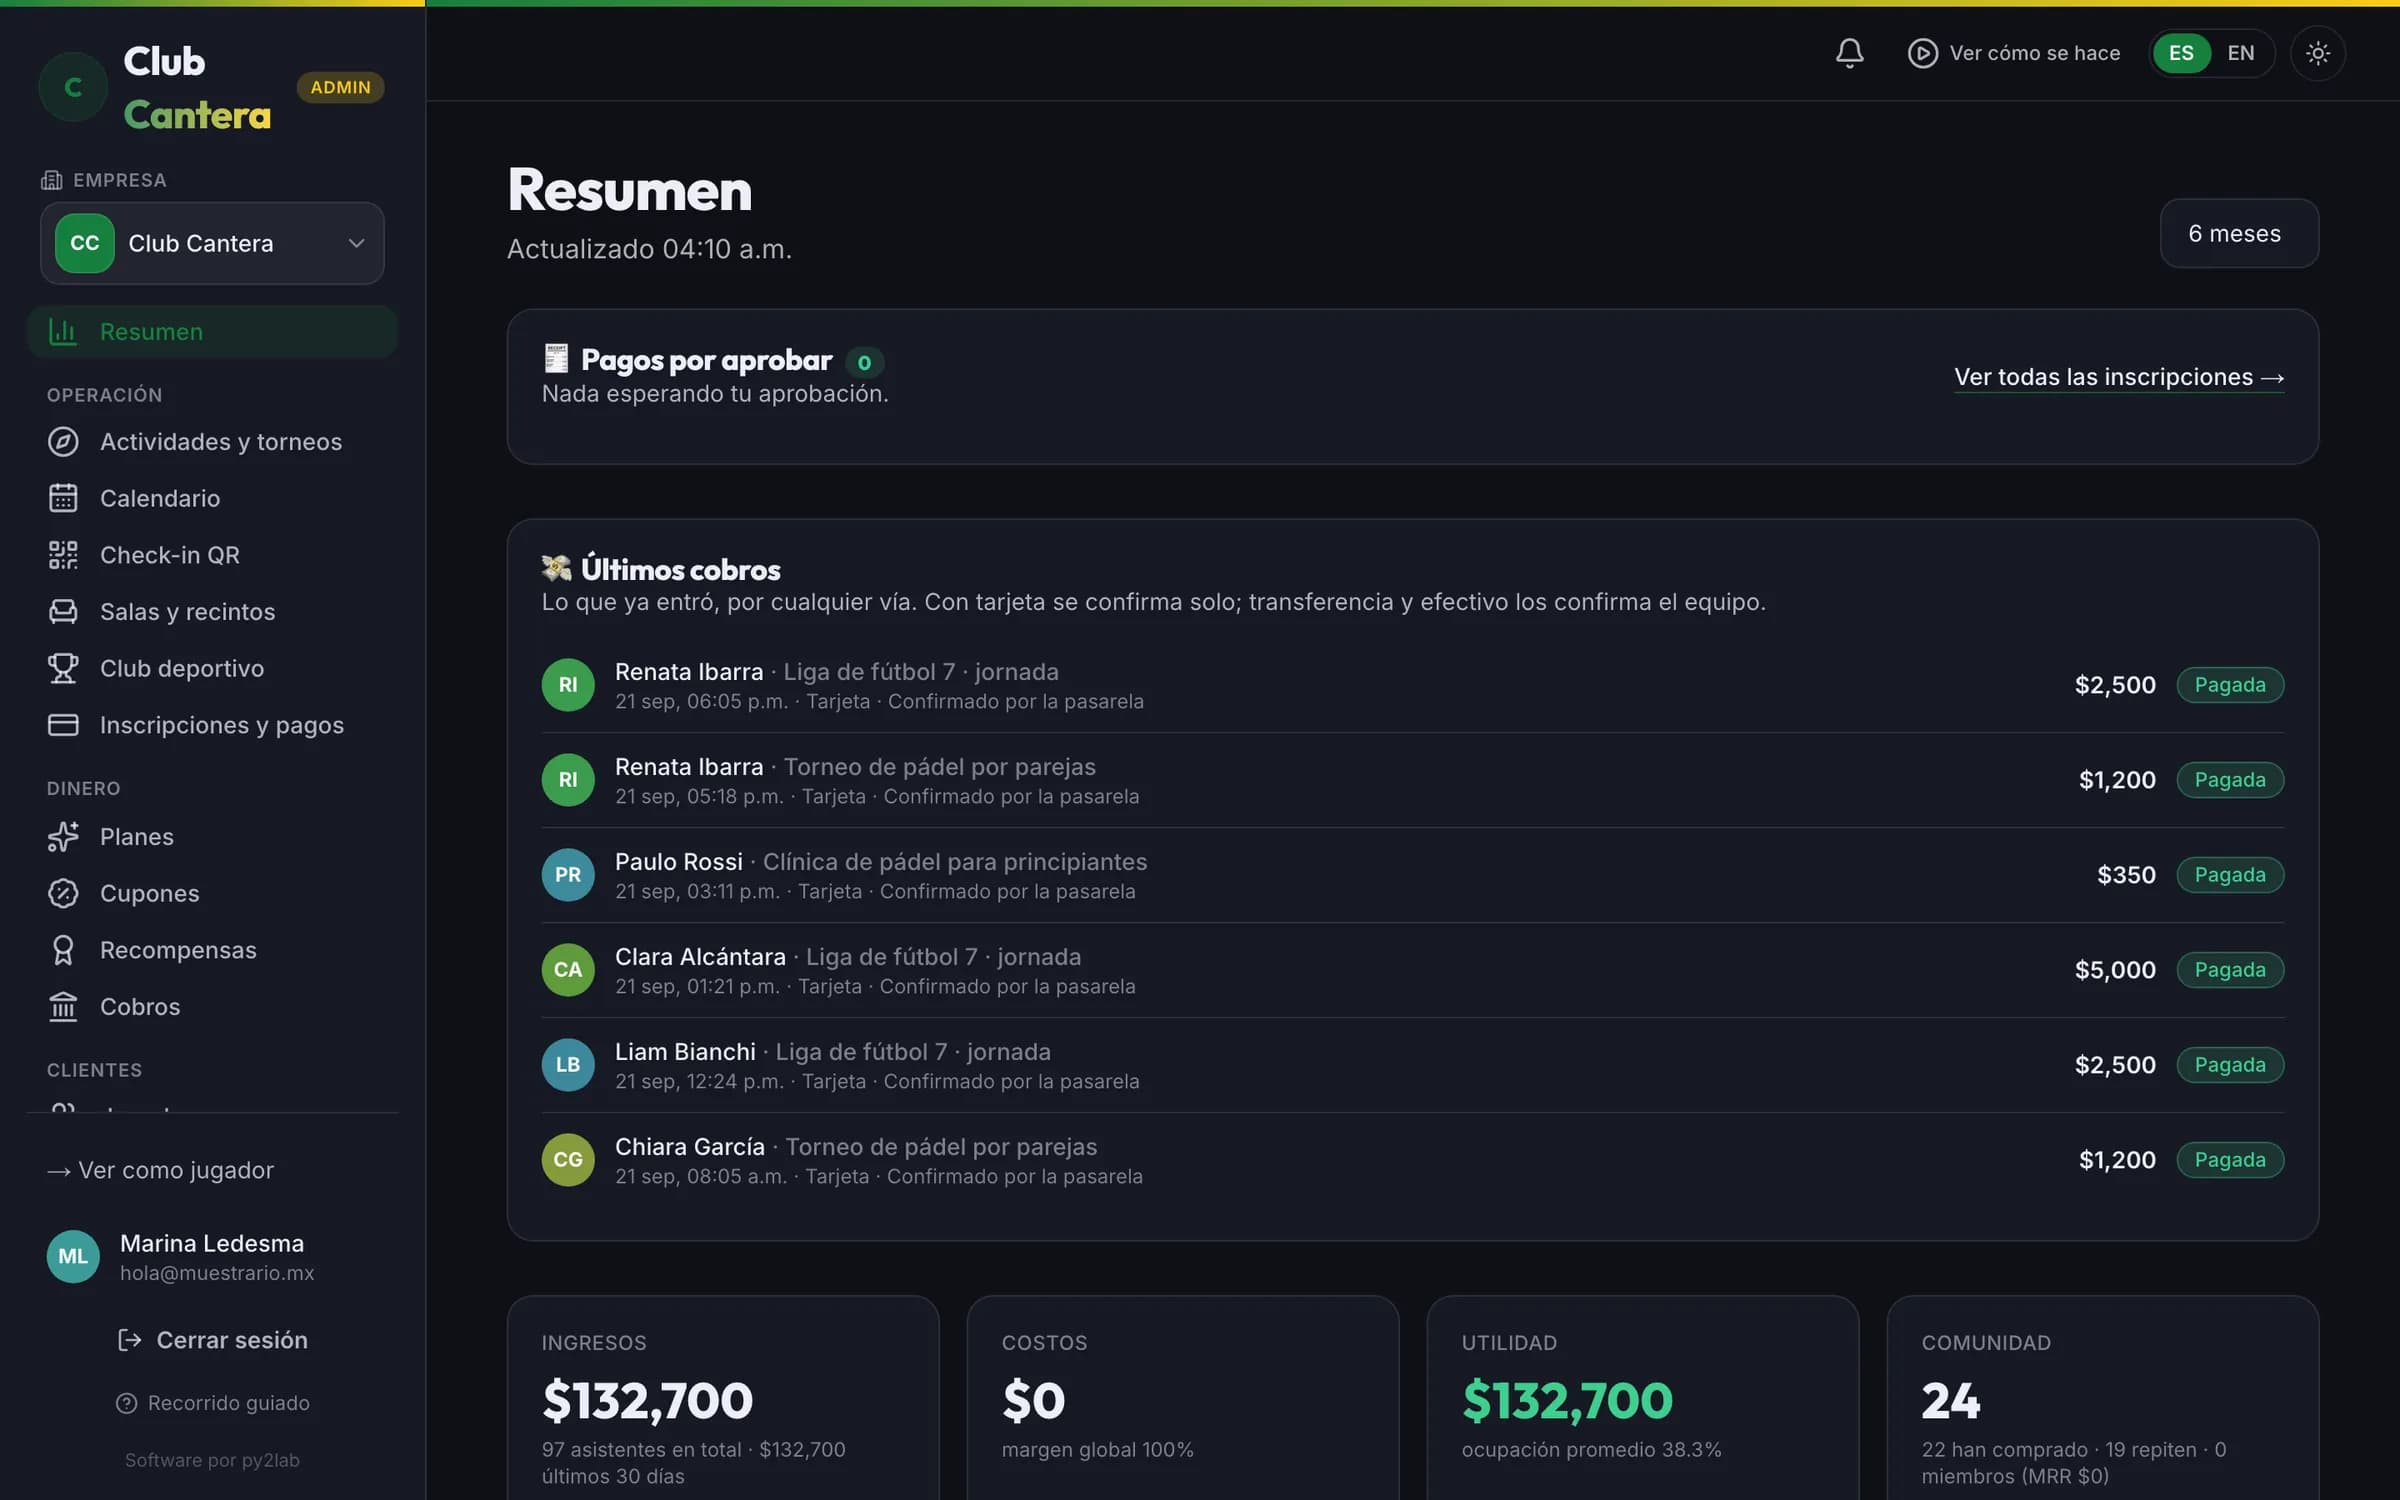
Task: Expand the Club Cantera company selector
Action: point(212,243)
